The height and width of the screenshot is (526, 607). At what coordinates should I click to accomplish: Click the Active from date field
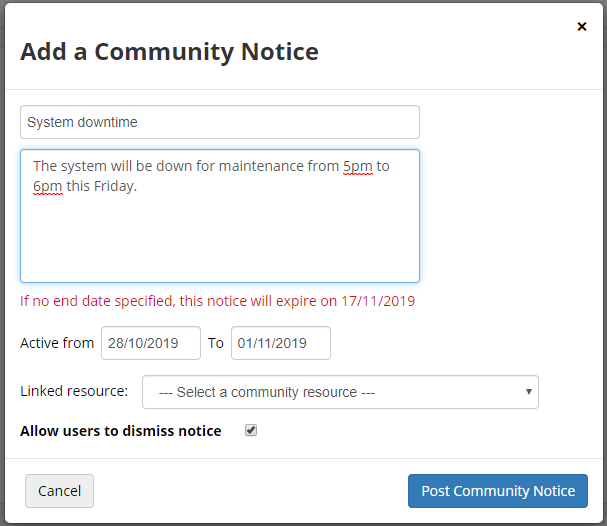pyautogui.click(x=151, y=343)
